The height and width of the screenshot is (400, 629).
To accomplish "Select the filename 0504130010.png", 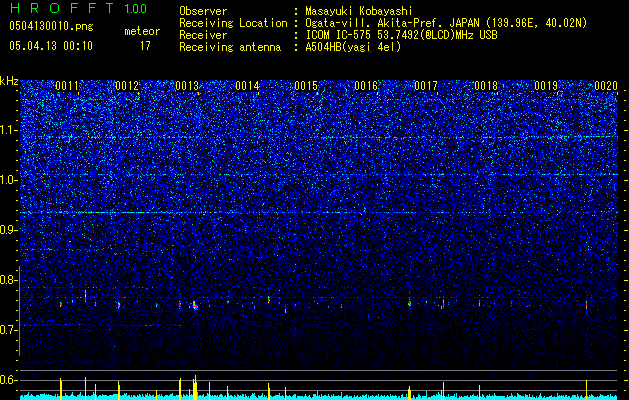I will tap(51, 26).
